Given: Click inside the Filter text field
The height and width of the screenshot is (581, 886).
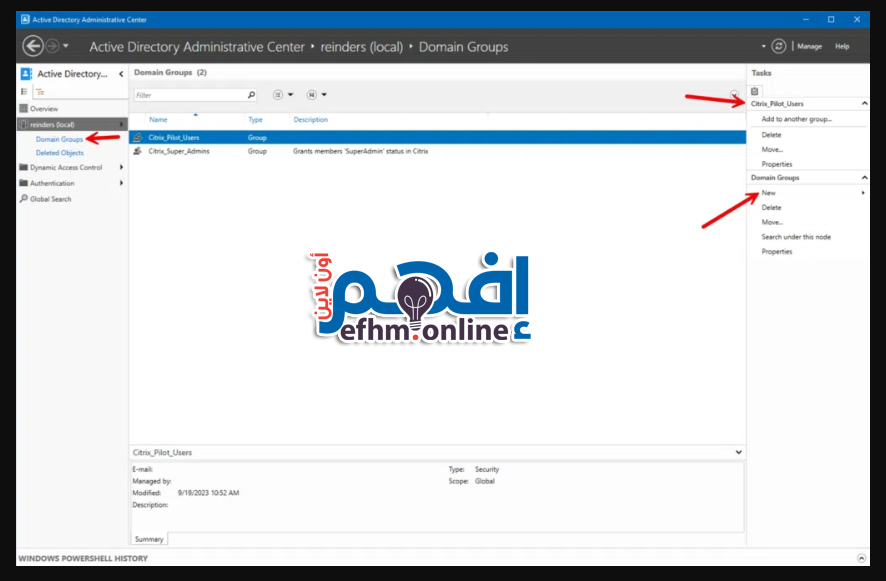Looking at the screenshot, I should point(188,95).
